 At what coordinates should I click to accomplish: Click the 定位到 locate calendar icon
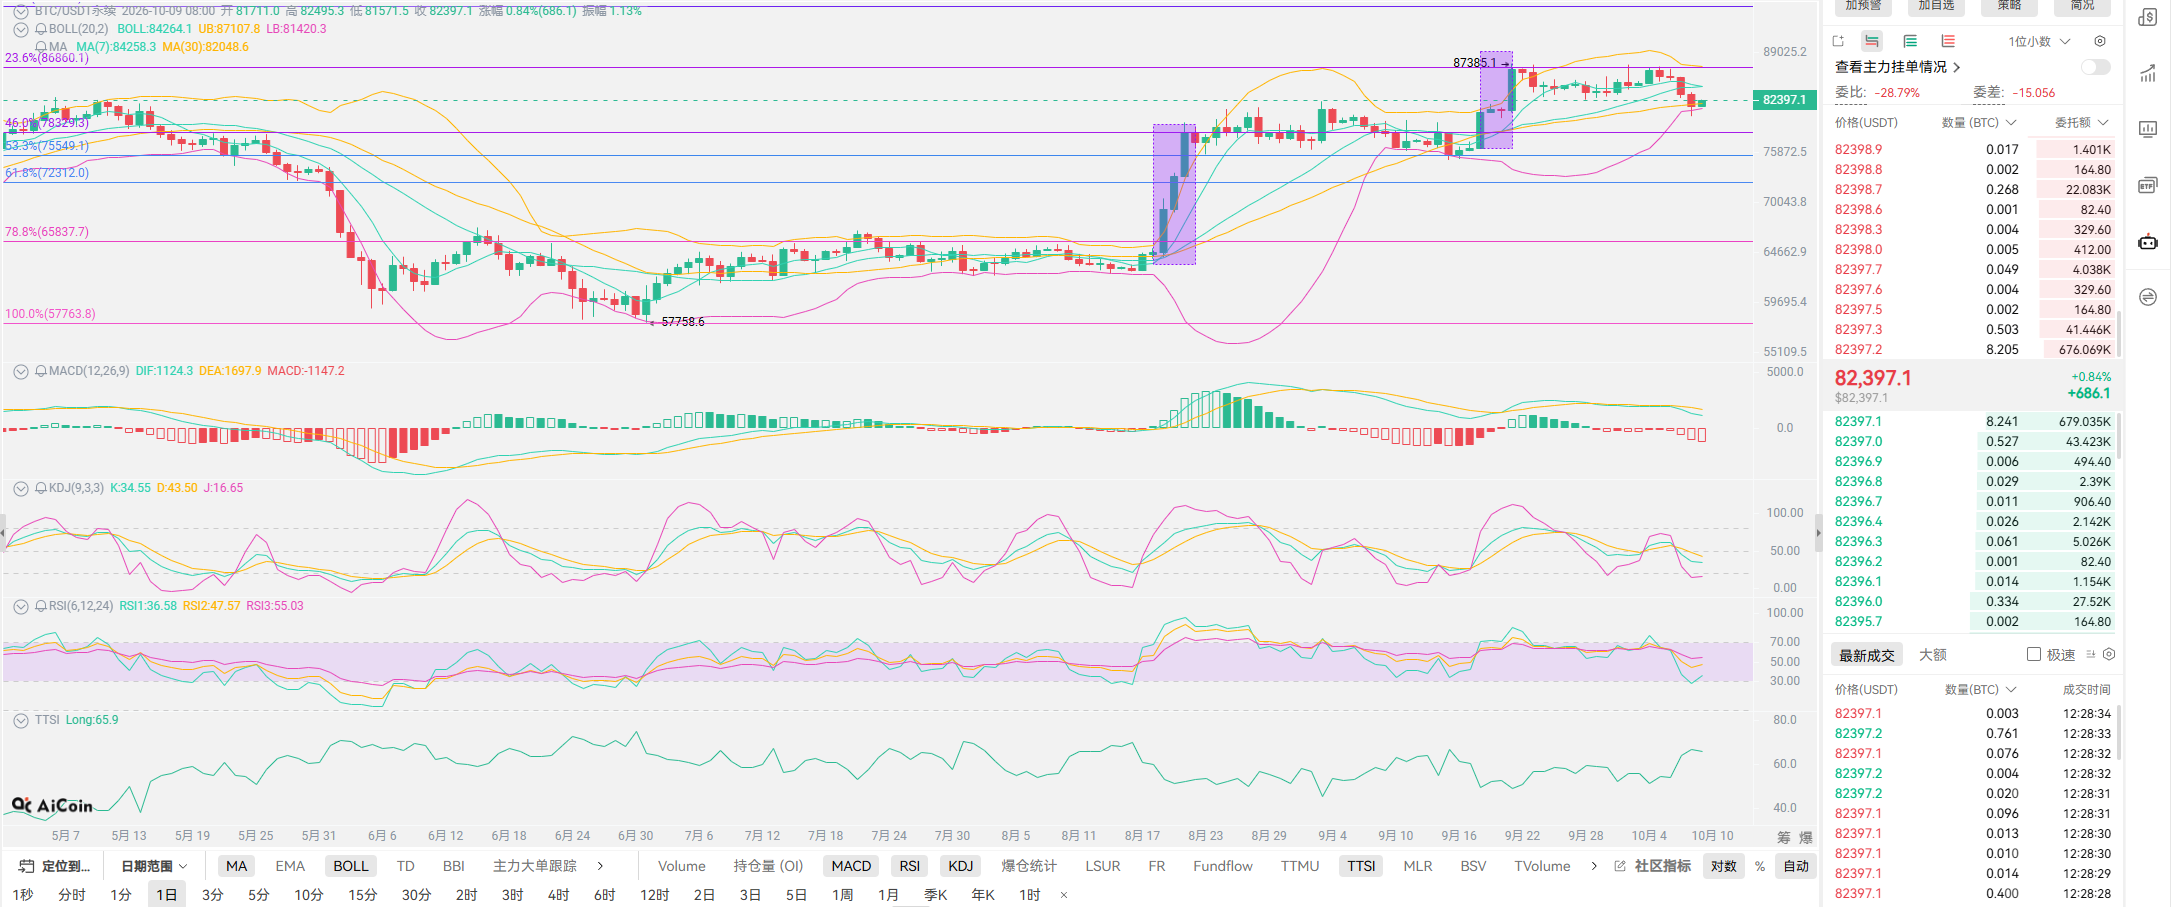click(27, 866)
